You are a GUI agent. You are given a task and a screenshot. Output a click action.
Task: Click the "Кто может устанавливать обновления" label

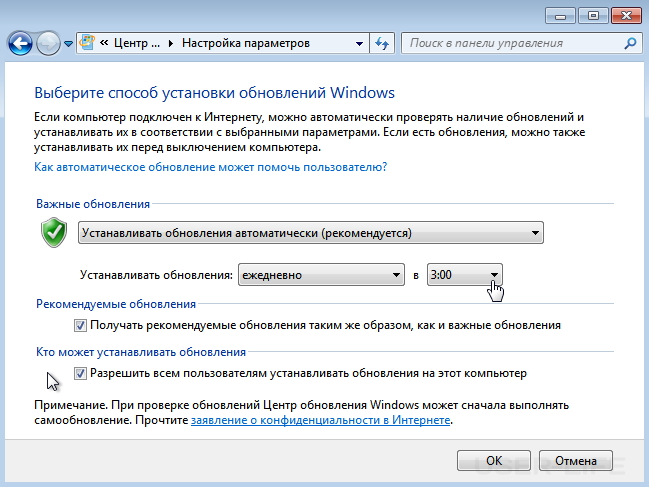point(141,352)
